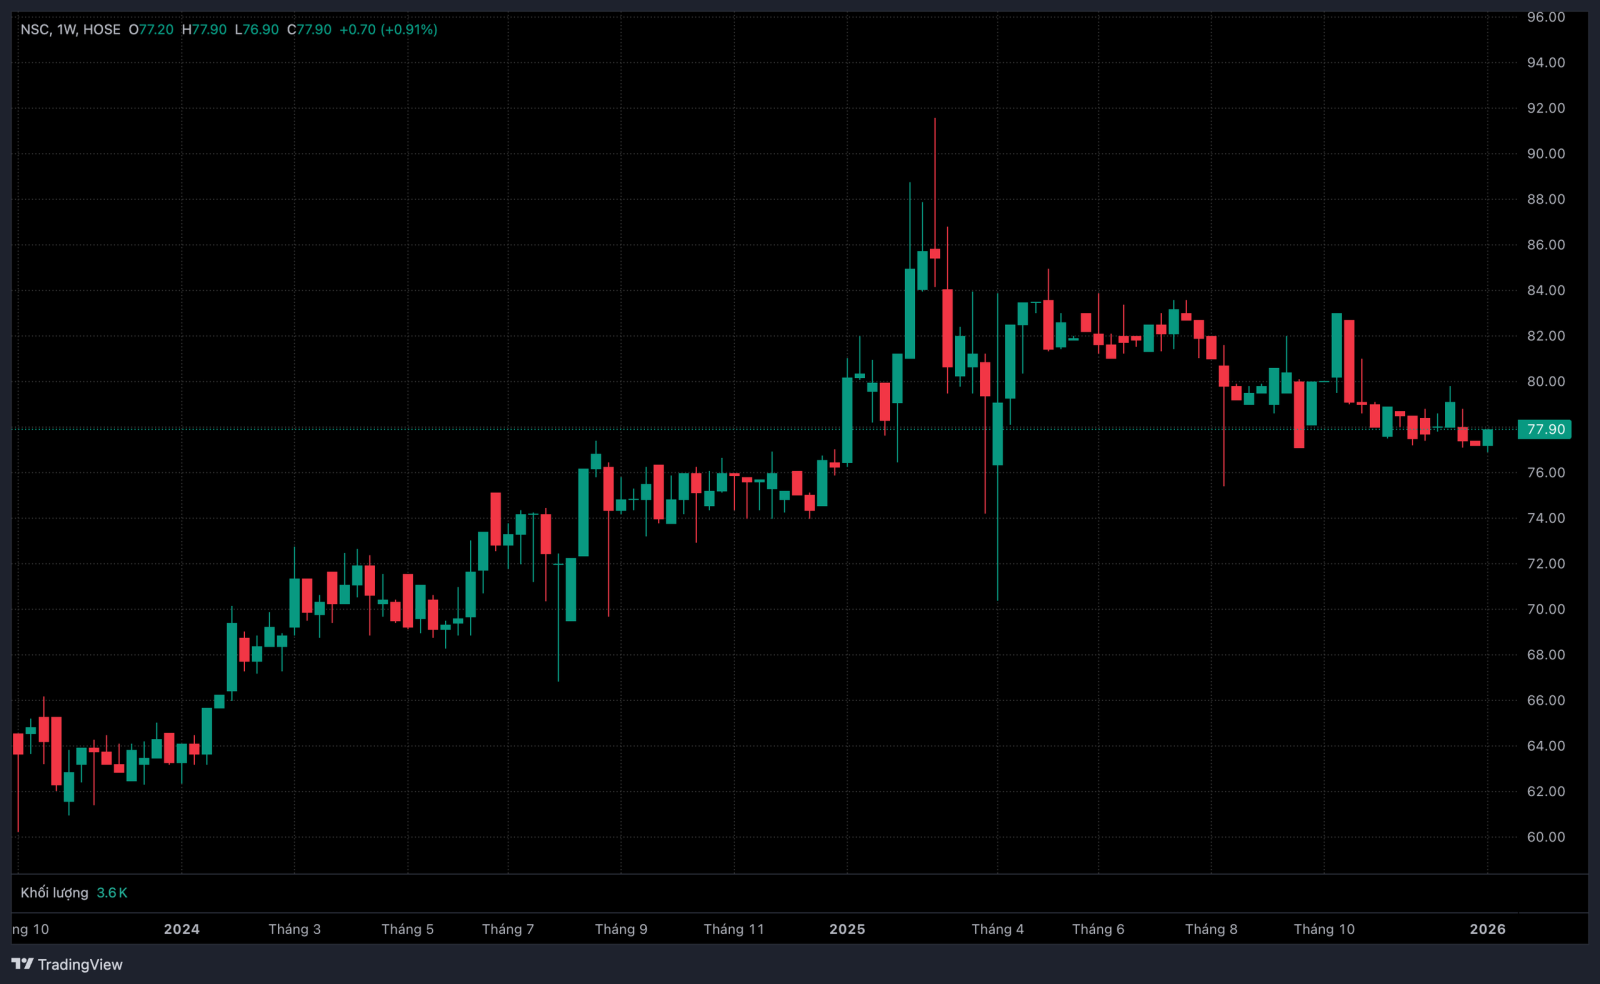The width and height of the screenshot is (1600, 984).
Task: Click the close value C77.90 in legend
Action: pos(310,30)
